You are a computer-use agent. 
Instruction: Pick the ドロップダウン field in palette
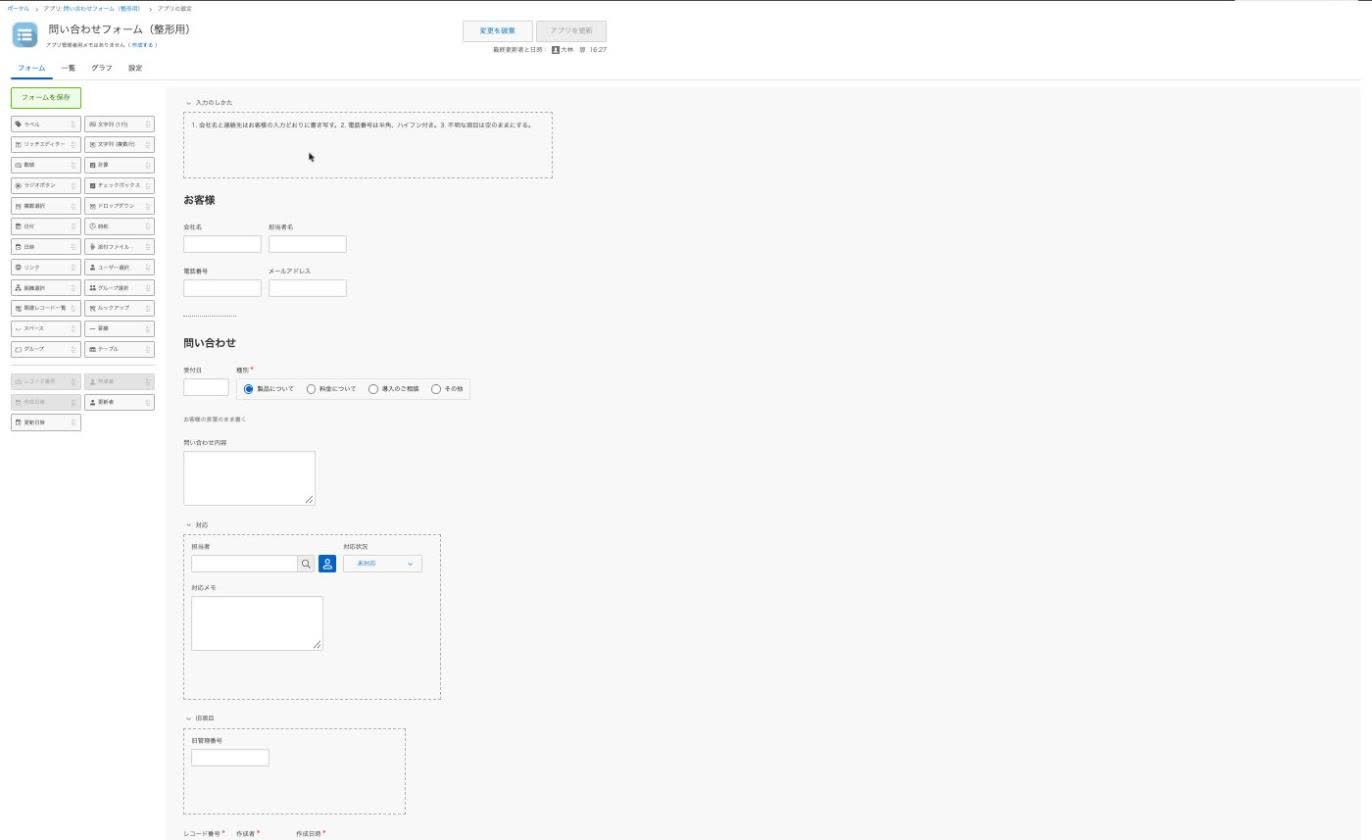(x=119, y=206)
